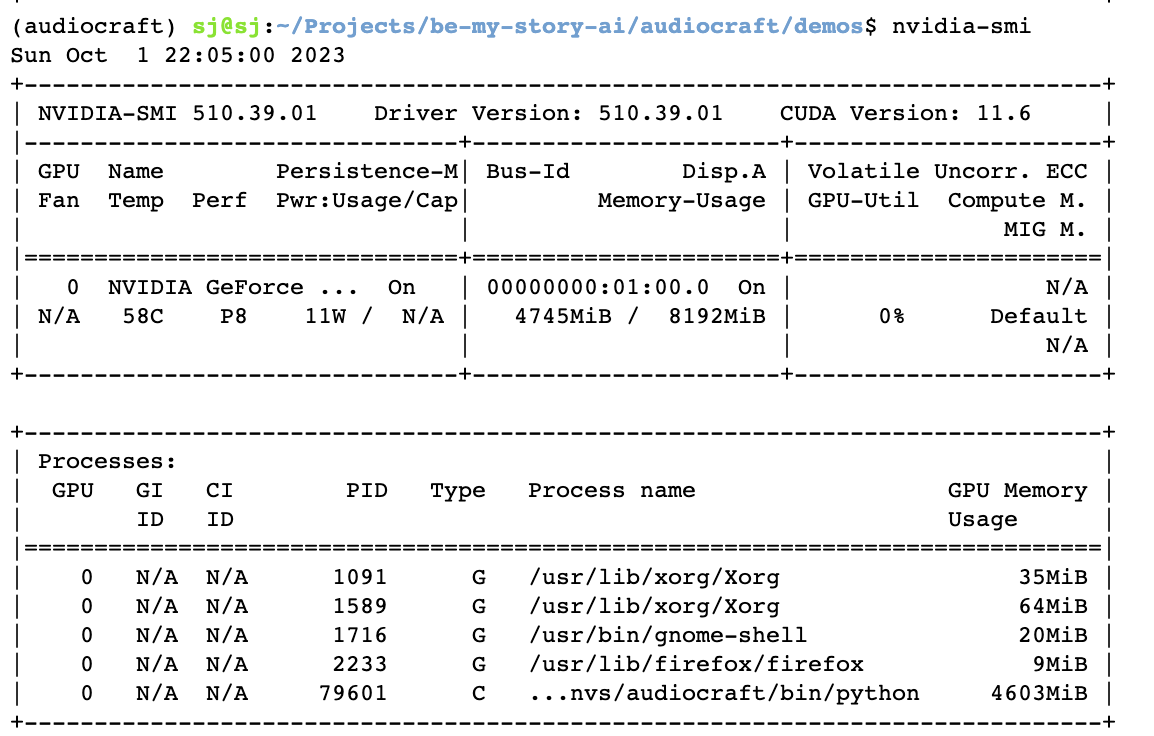This screenshot has width=1154, height=736.
Task: Click bus id 00000000:01:00.0
Action: [x=598, y=288]
